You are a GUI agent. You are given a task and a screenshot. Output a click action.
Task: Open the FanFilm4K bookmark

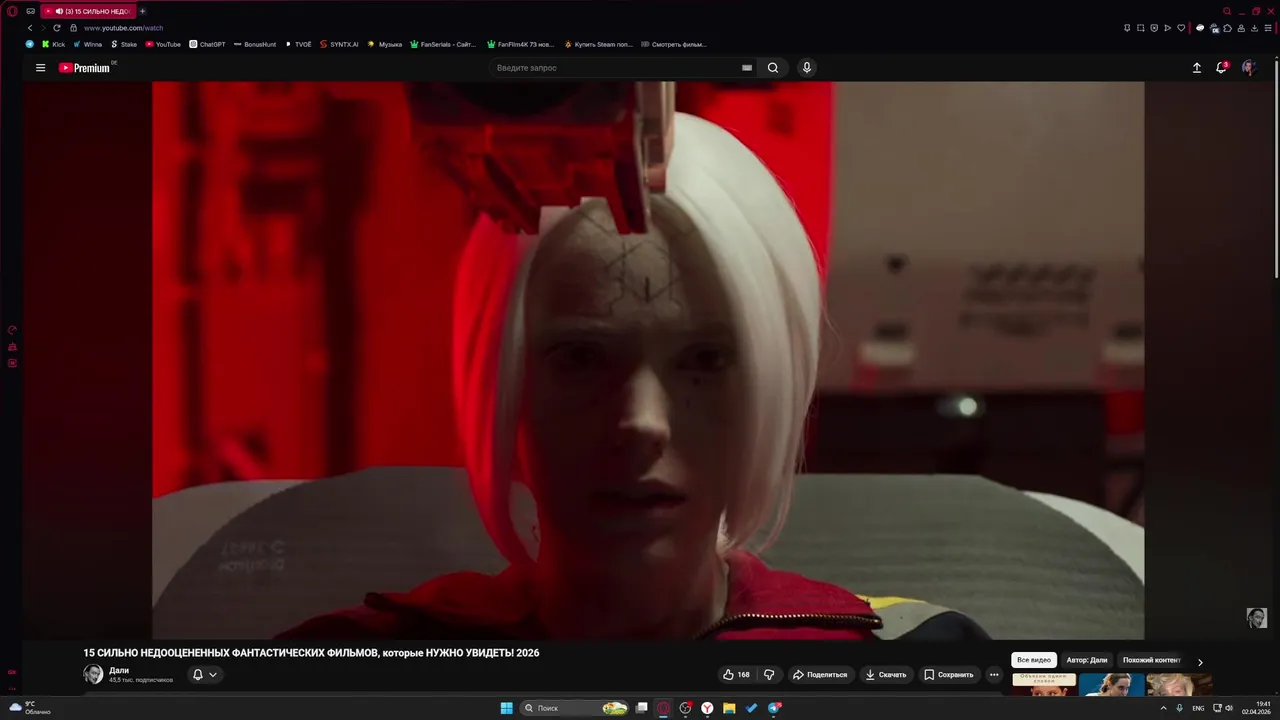520,44
